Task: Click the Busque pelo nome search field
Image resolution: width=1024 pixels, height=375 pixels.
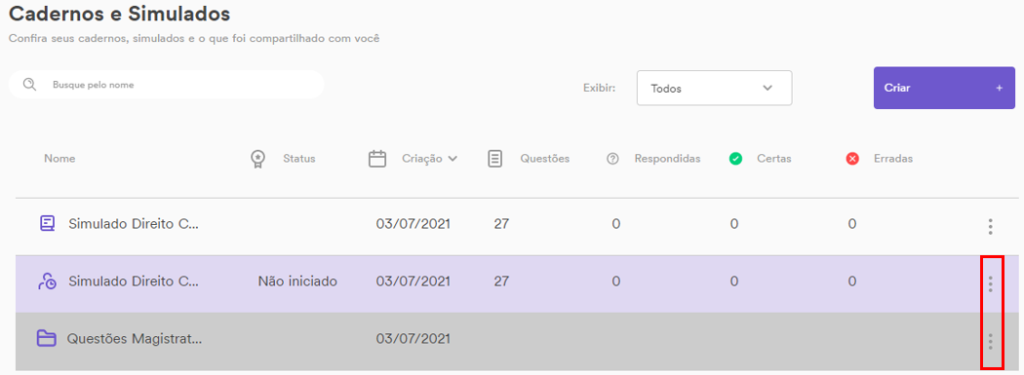Action: coord(167,85)
